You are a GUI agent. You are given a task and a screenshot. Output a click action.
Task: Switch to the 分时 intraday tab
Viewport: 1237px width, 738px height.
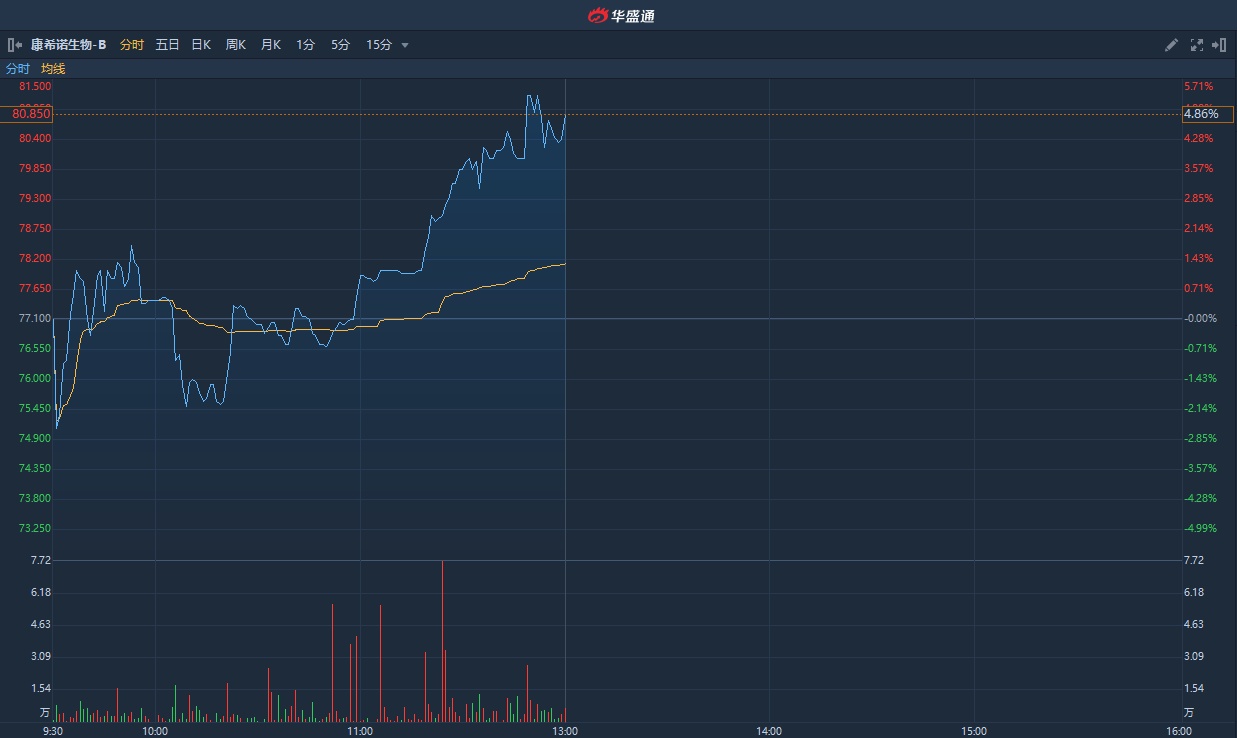pyautogui.click(x=131, y=45)
